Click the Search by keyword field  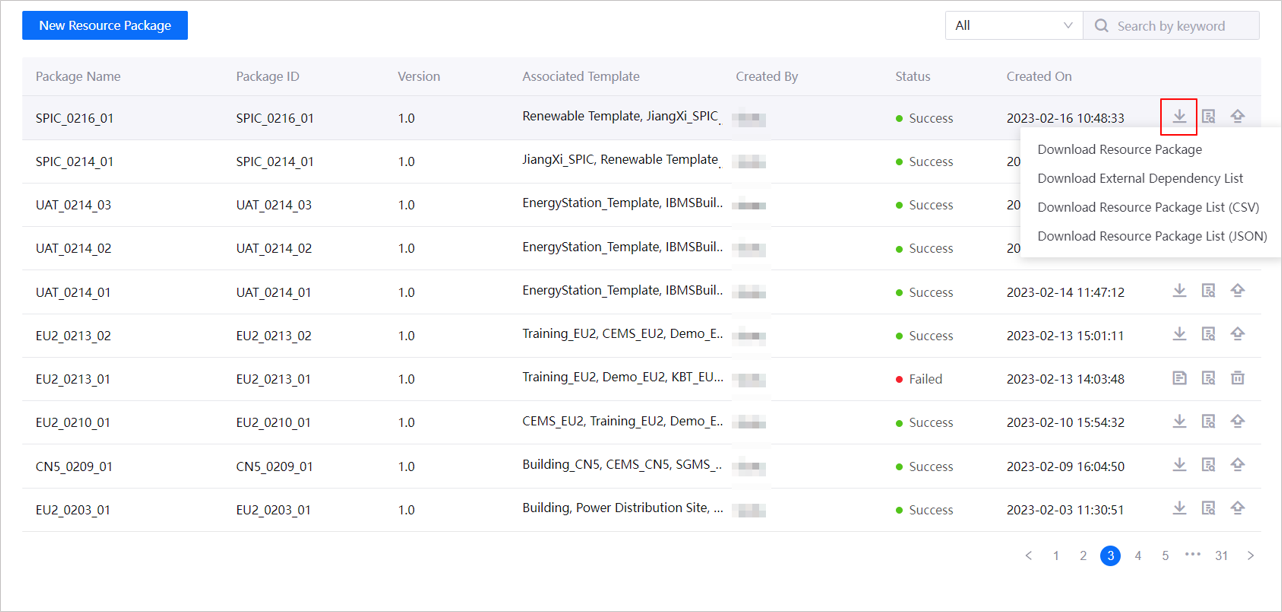pos(1171,26)
